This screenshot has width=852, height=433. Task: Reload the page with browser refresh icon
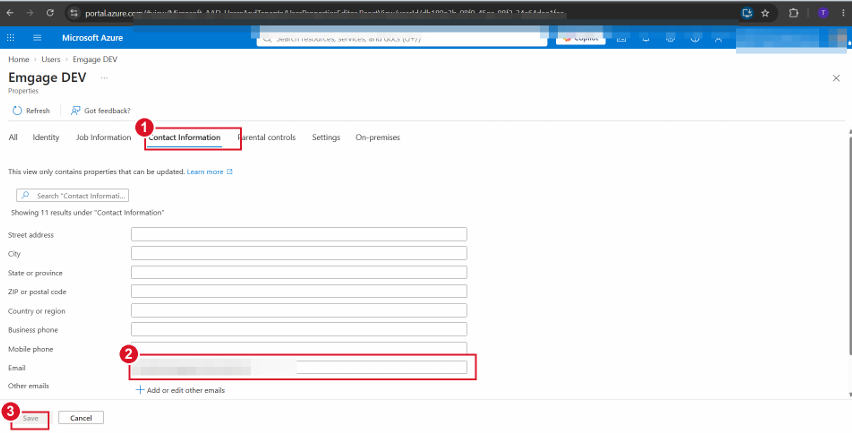tap(50, 12)
